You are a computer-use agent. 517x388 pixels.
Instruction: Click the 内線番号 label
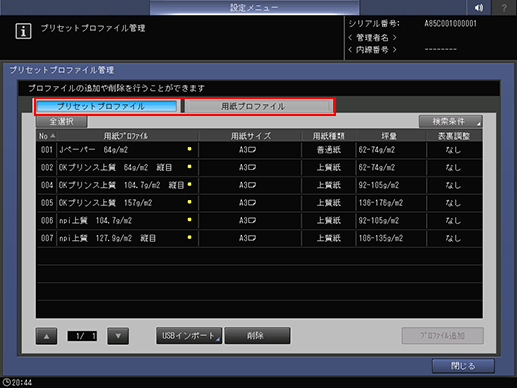(x=372, y=50)
